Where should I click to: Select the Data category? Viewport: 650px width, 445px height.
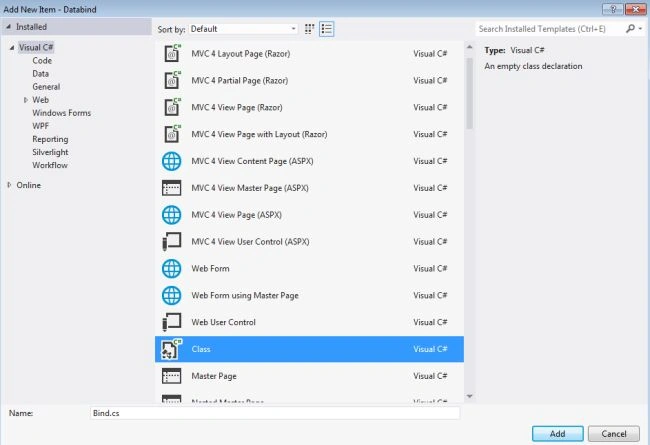pos(40,73)
